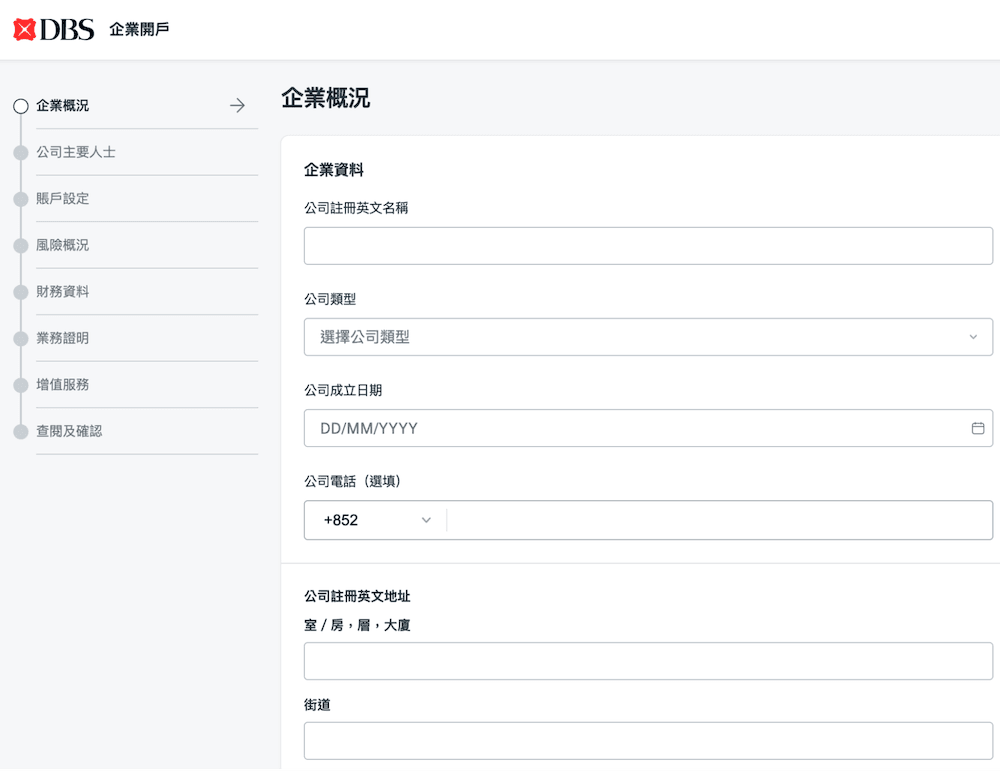Click the 企業開戶 header label
This screenshot has width=1000, height=771.
141,29
